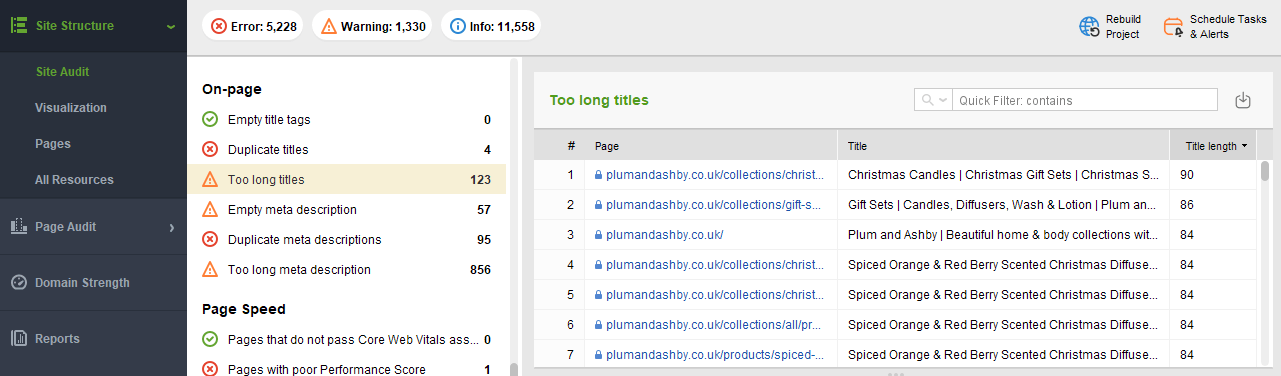Image resolution: width=1281 pixels, height=376 pixels.
Task: Select title 'Gift Sets | Candles, Diffusers'
Action: click(1003, 205)
